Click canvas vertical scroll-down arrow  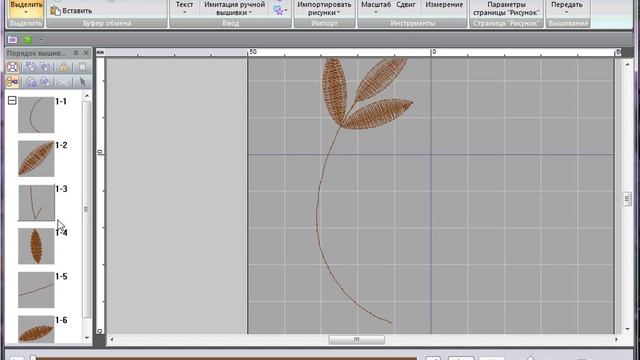click(627, 329)
